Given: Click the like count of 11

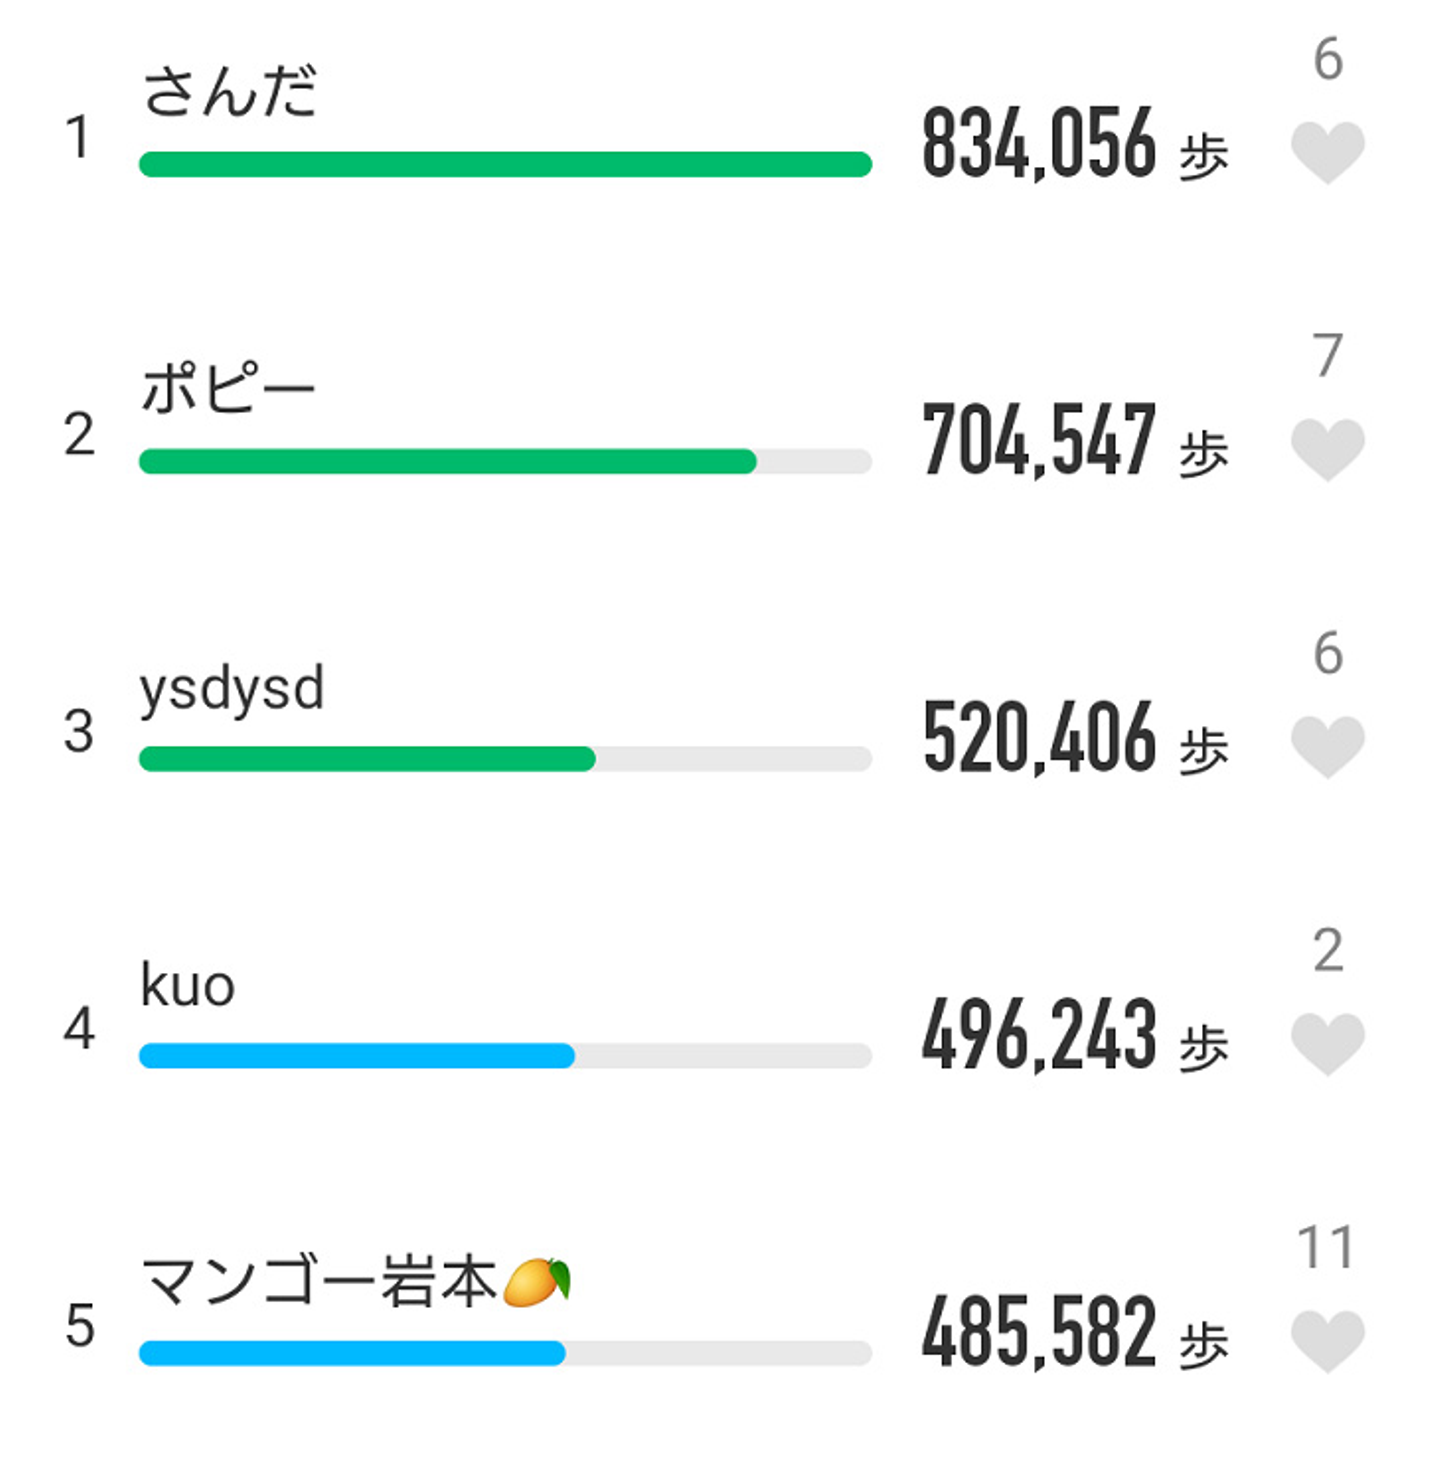Looking at the screenshot, I should (1325, 1247).
